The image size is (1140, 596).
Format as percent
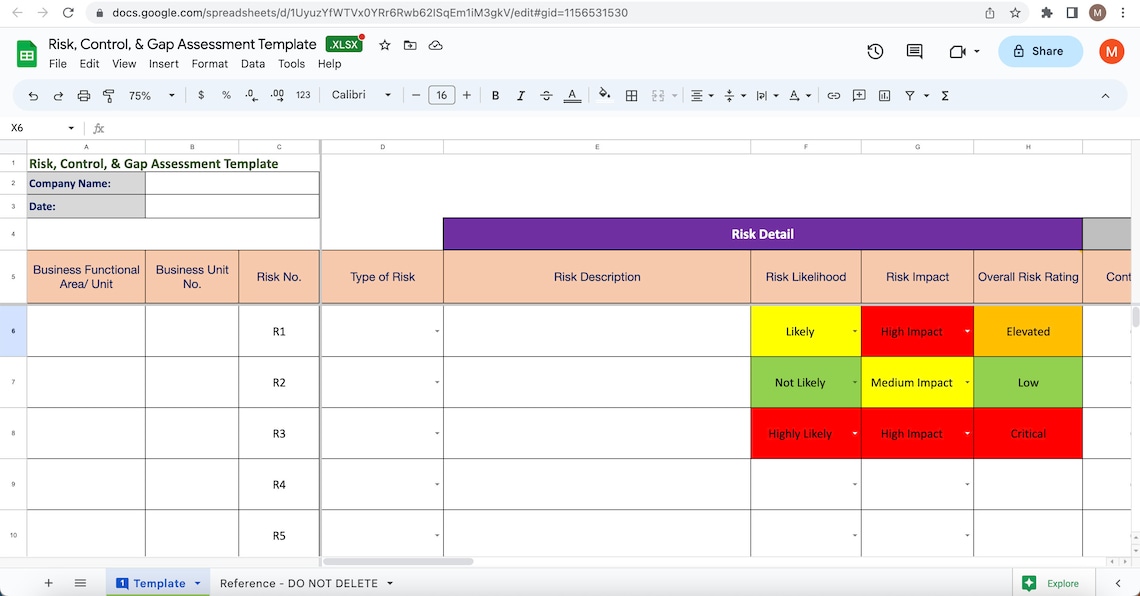click(x=226, y=95)
